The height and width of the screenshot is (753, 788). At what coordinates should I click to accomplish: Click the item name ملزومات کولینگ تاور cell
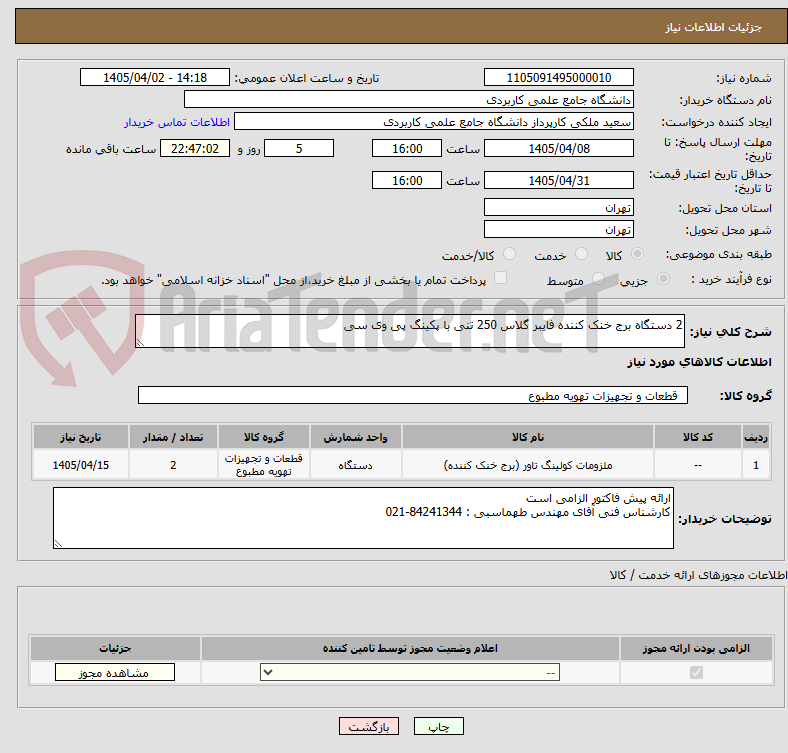(x=528, y=465)
